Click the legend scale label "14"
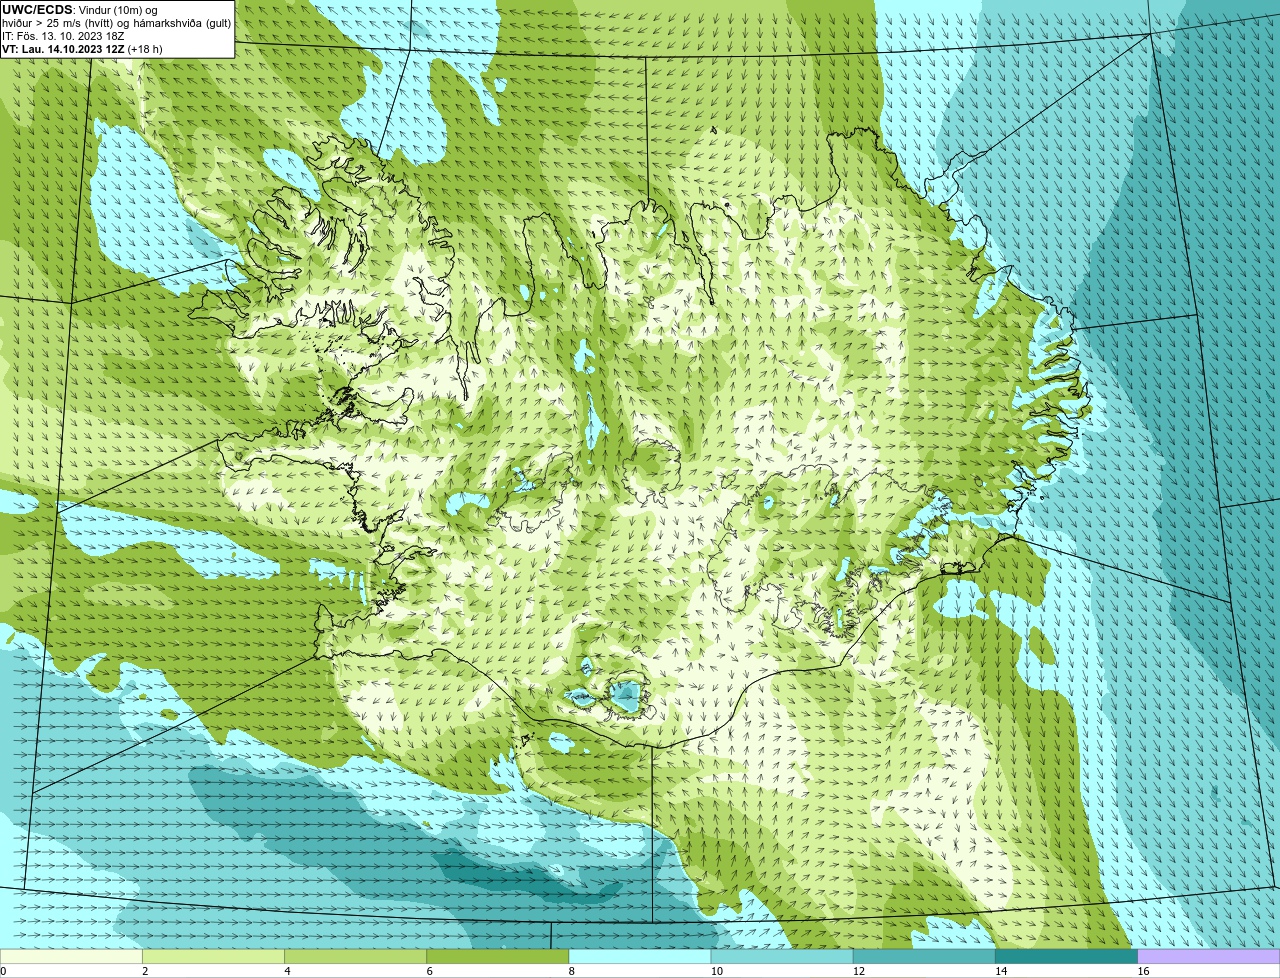Screen dimensions: 1280x978 [1001, 971]
